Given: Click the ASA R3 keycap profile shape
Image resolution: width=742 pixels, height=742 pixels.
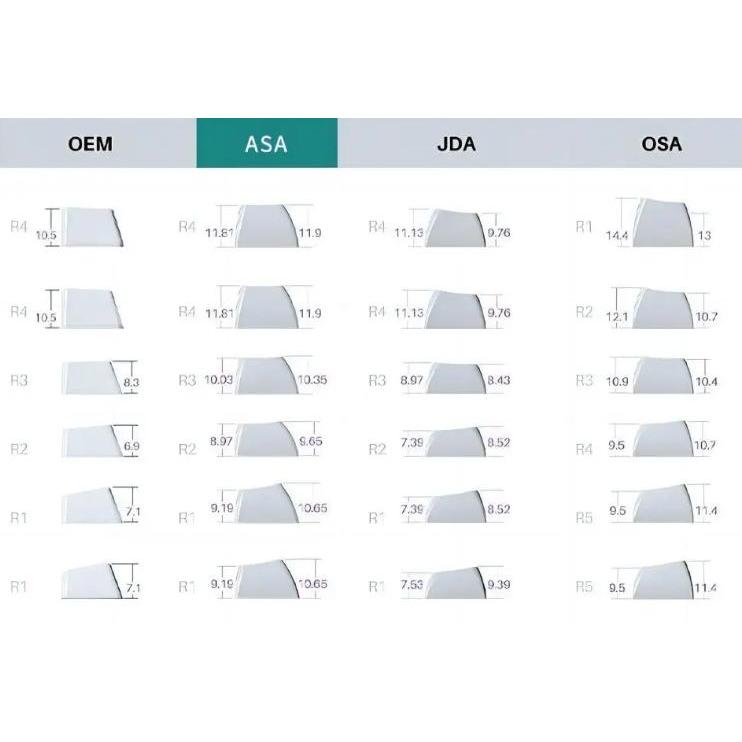Looking at the screenshot, I should click(x=265, y=376).
